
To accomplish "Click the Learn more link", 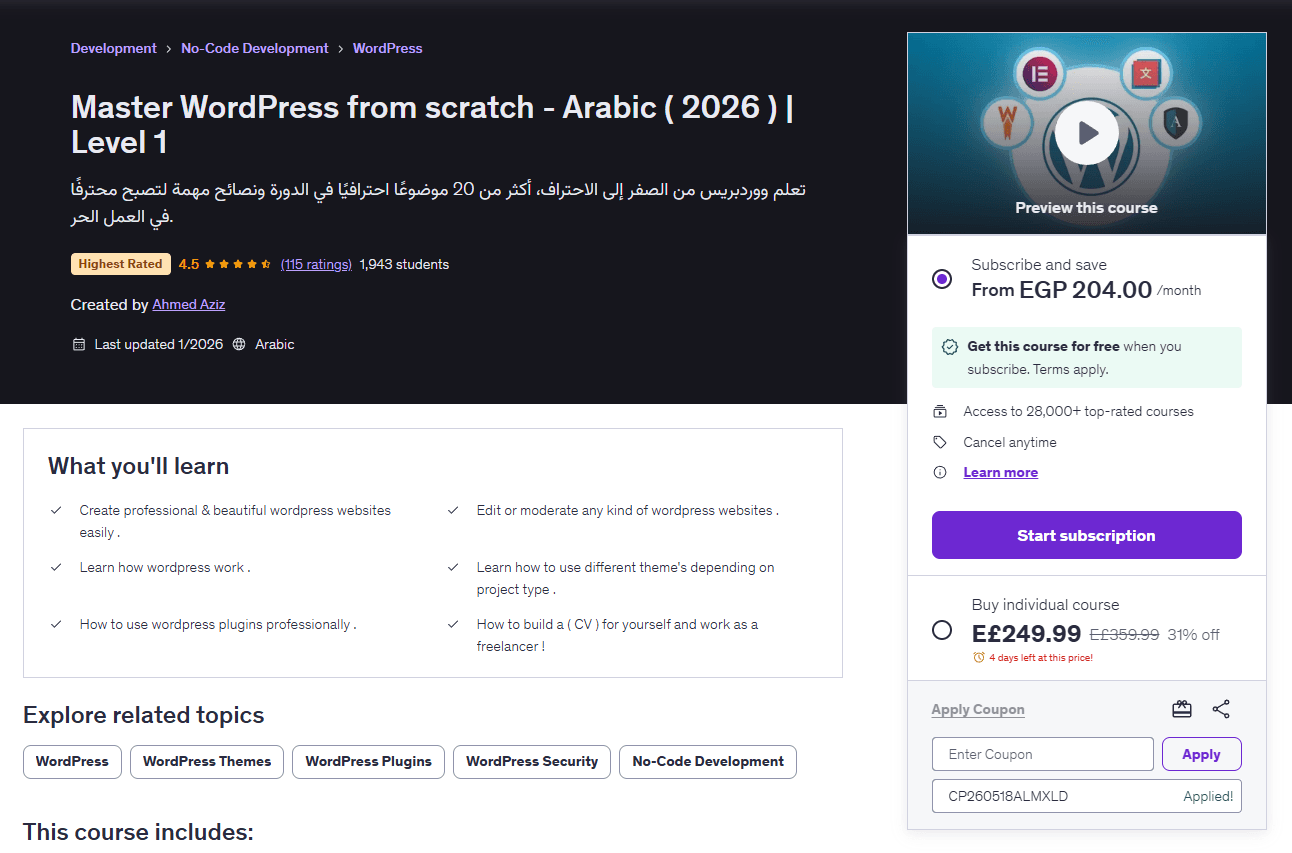I will [1001, 472].
